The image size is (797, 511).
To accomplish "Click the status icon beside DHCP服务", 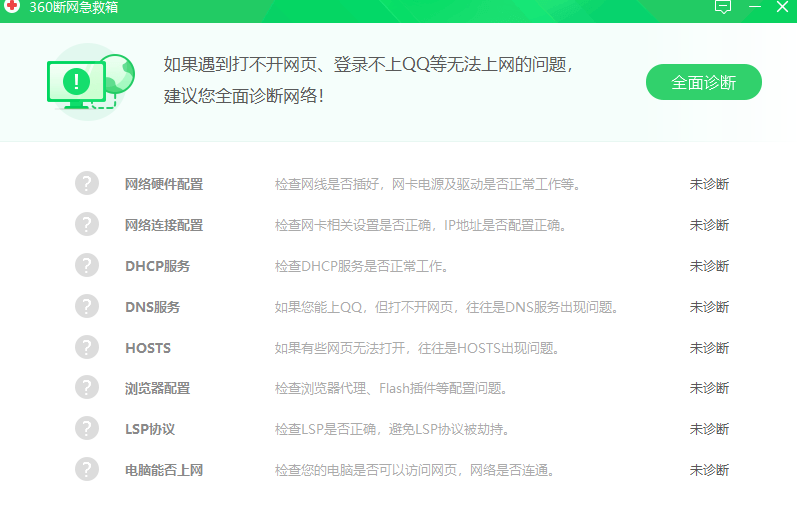I will click(x=87, y=265).
